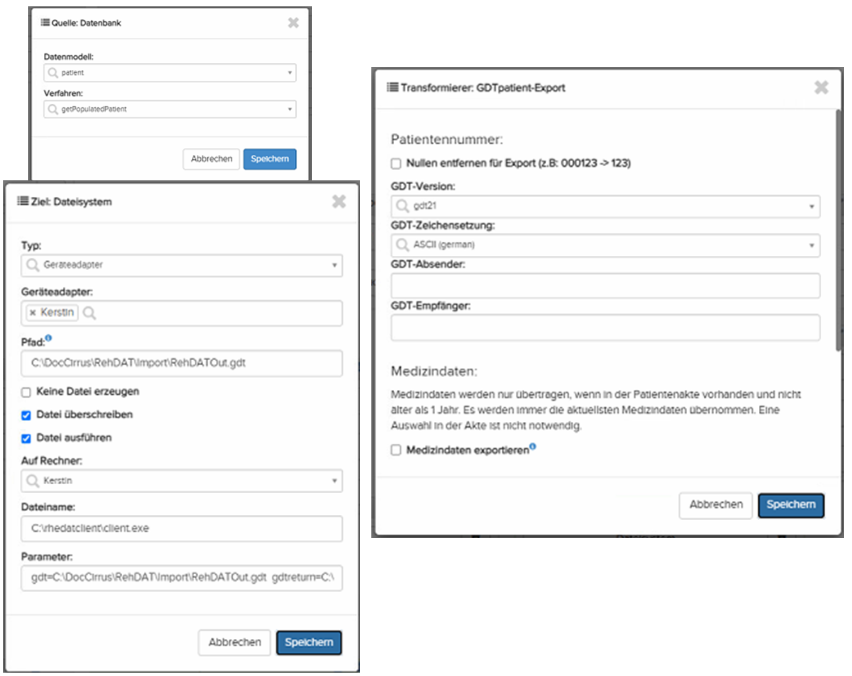Click Abbrechen in the Ziel: Dateisystem dialog
Image resolution: width=852 pixels, height=676 pixels.
click(x=234, y=642)
